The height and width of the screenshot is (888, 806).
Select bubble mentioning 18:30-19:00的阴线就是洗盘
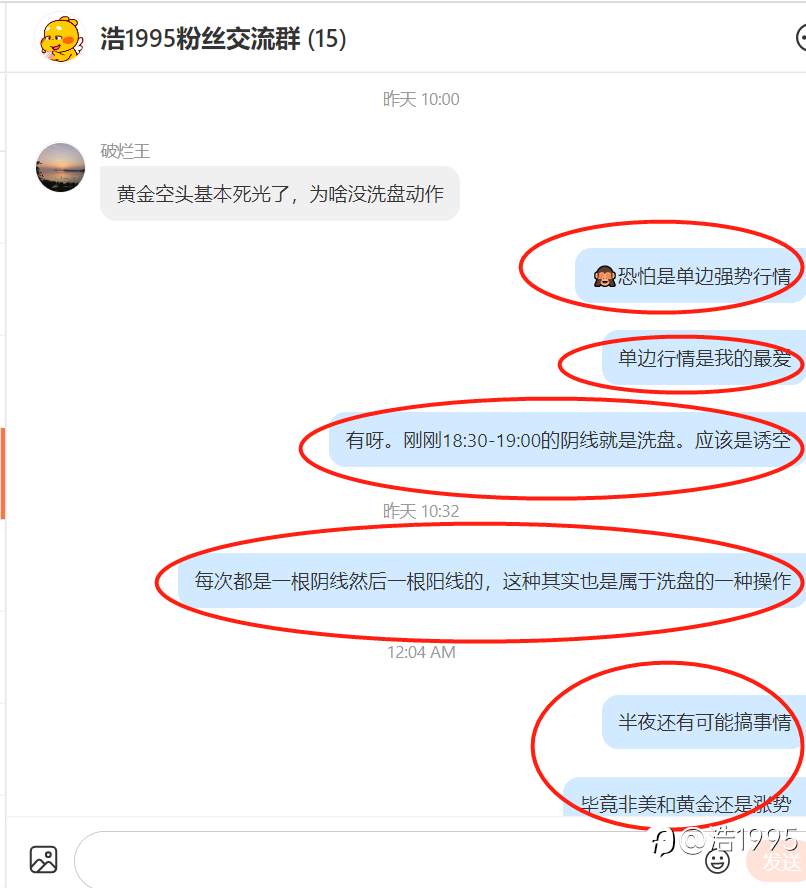point(568,440)
